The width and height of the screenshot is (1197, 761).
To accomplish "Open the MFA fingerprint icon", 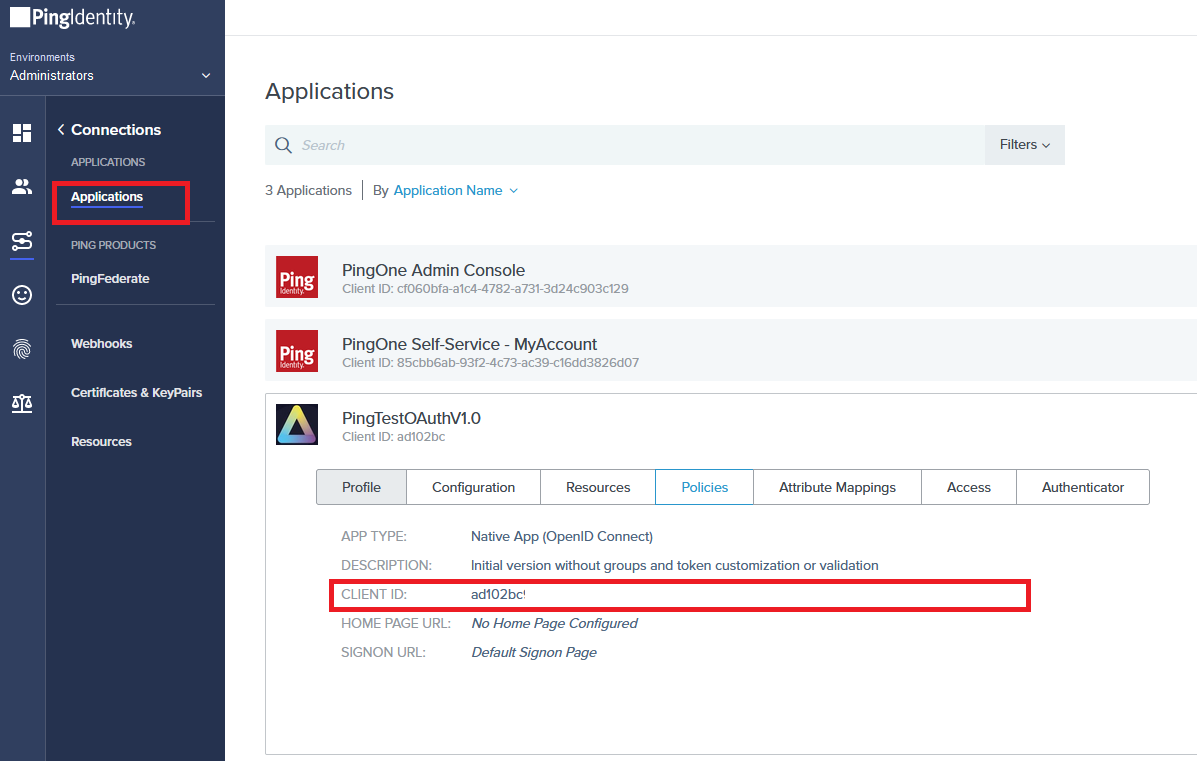I will (x=21, y=348).
